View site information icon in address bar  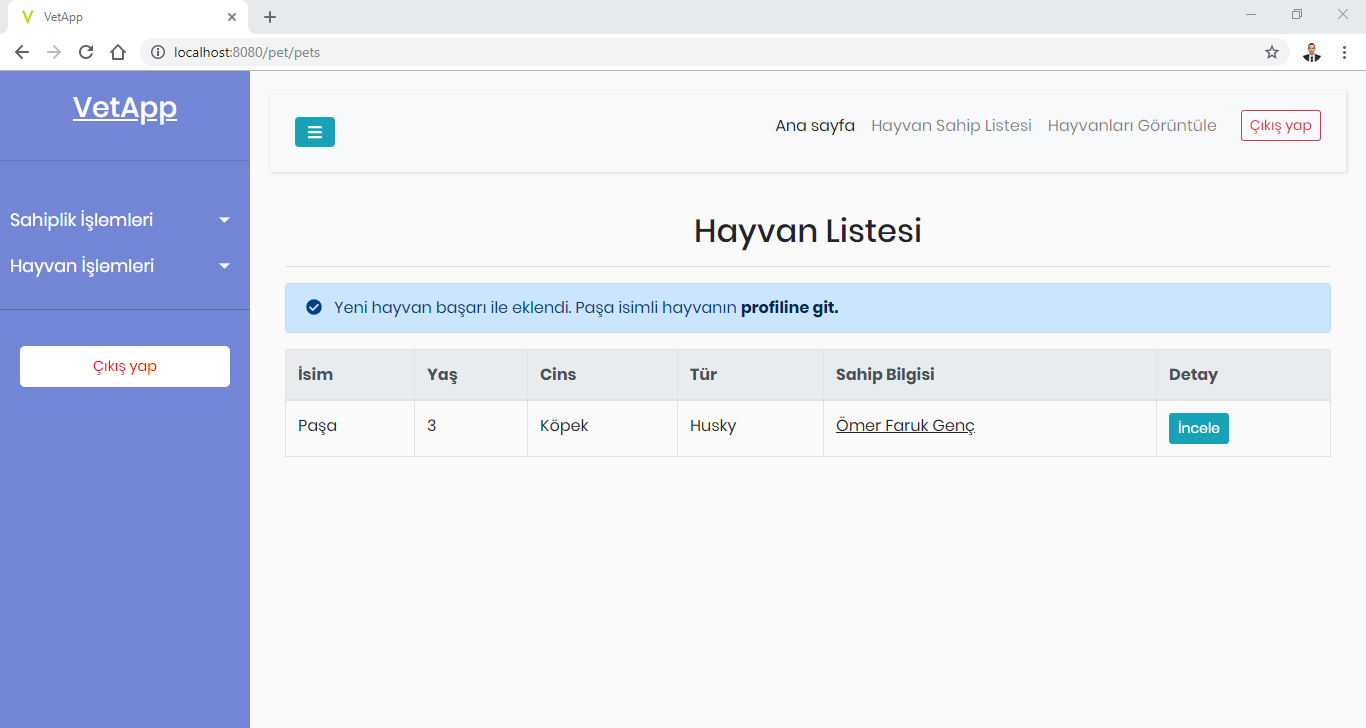click(x=158, y=52)
